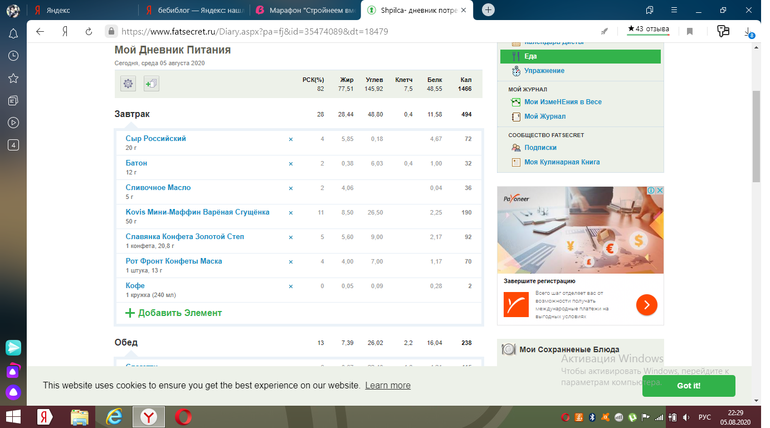Click Добавить Элемент under Завтрак
The image size is (770, 428).
tap(174, 313)
